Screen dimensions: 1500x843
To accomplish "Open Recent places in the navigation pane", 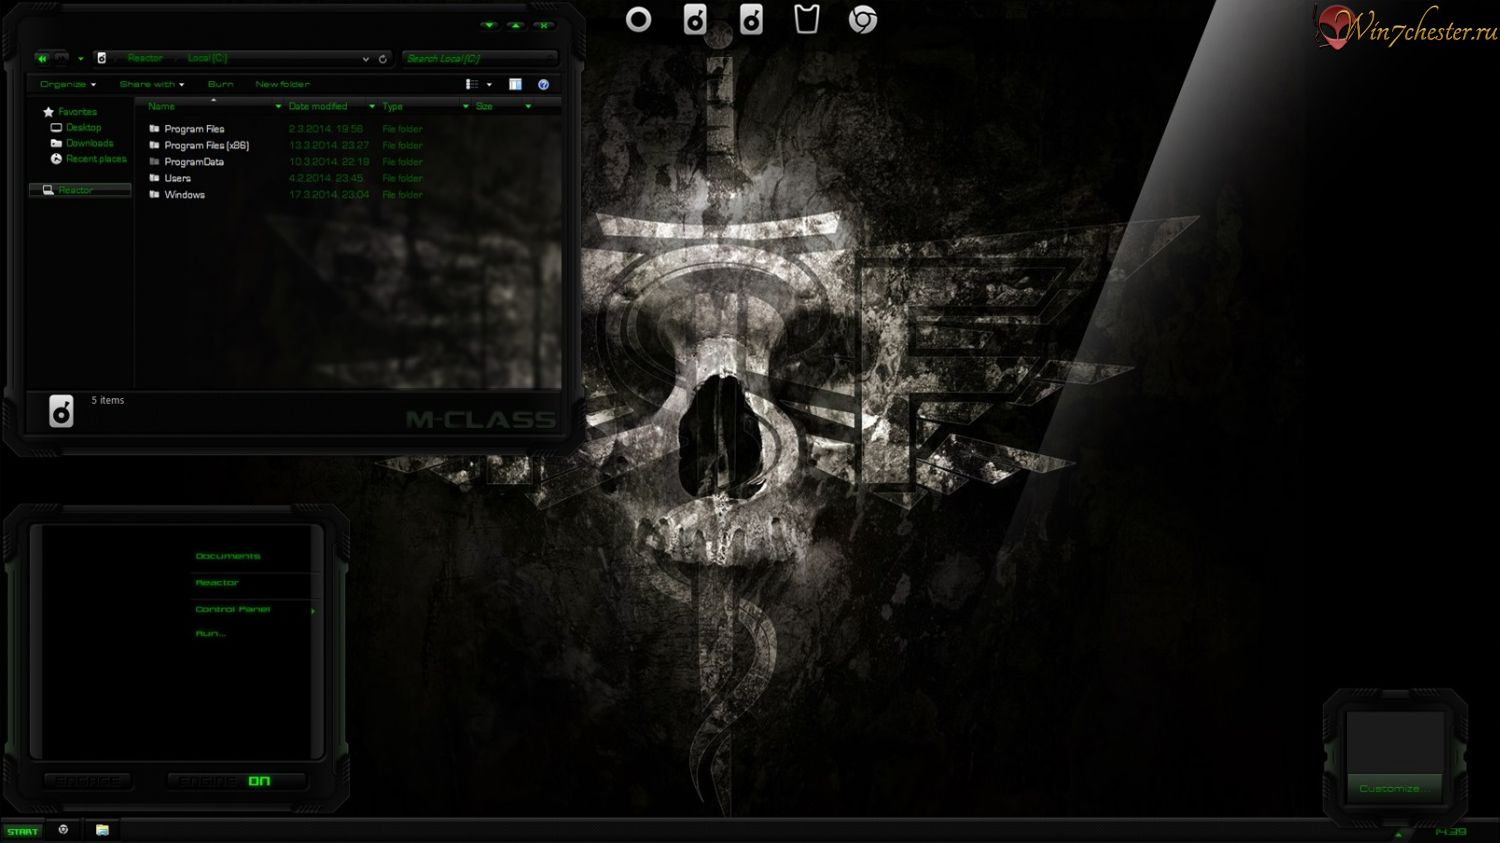I will [96, 159].
